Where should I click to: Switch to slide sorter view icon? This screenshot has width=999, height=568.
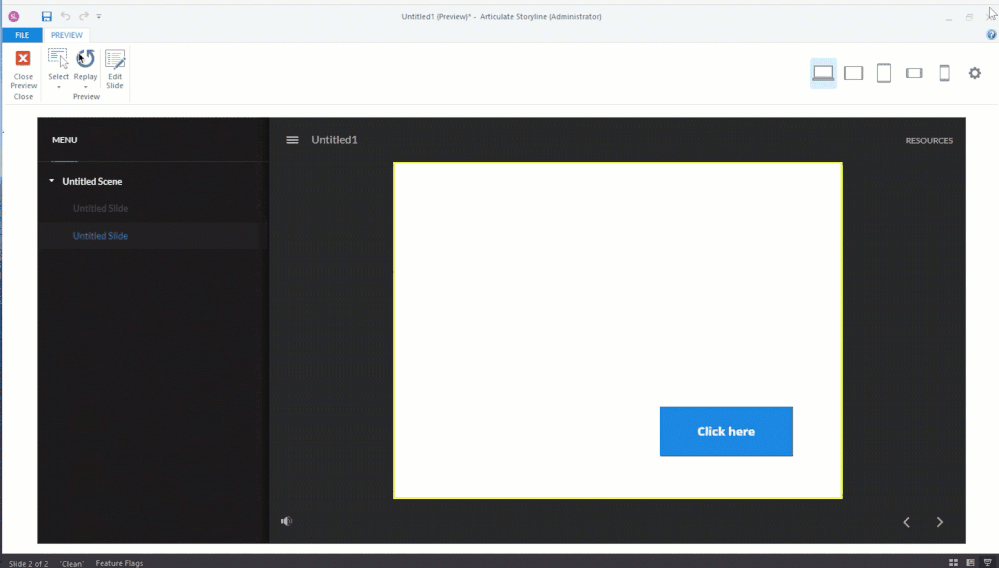tap(954, 562)
